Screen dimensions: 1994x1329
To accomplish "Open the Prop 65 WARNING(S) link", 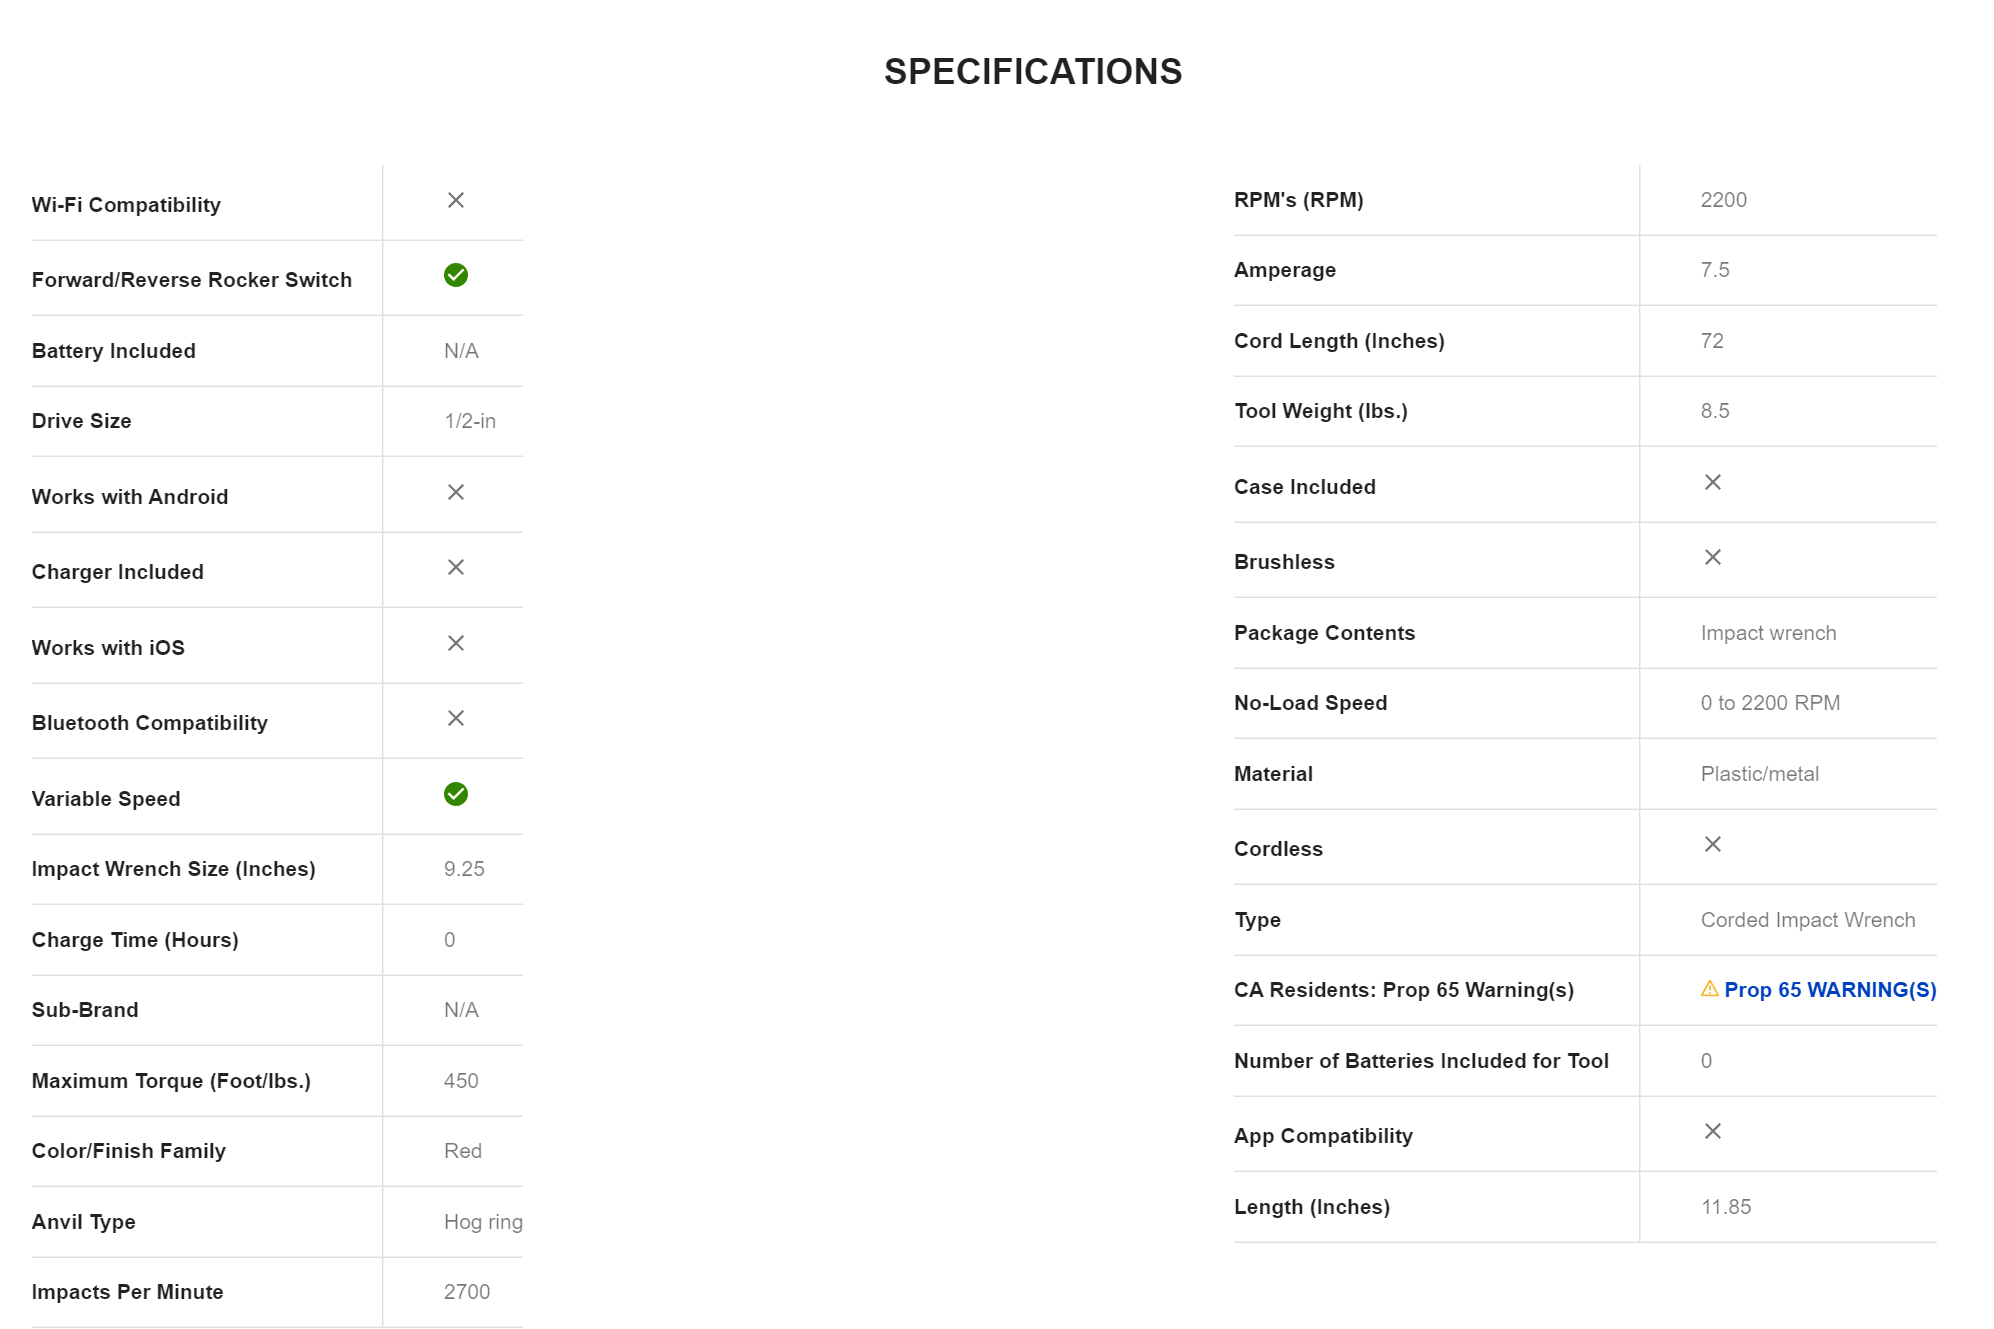I will pyautogui.click(x=1829, y=990).
